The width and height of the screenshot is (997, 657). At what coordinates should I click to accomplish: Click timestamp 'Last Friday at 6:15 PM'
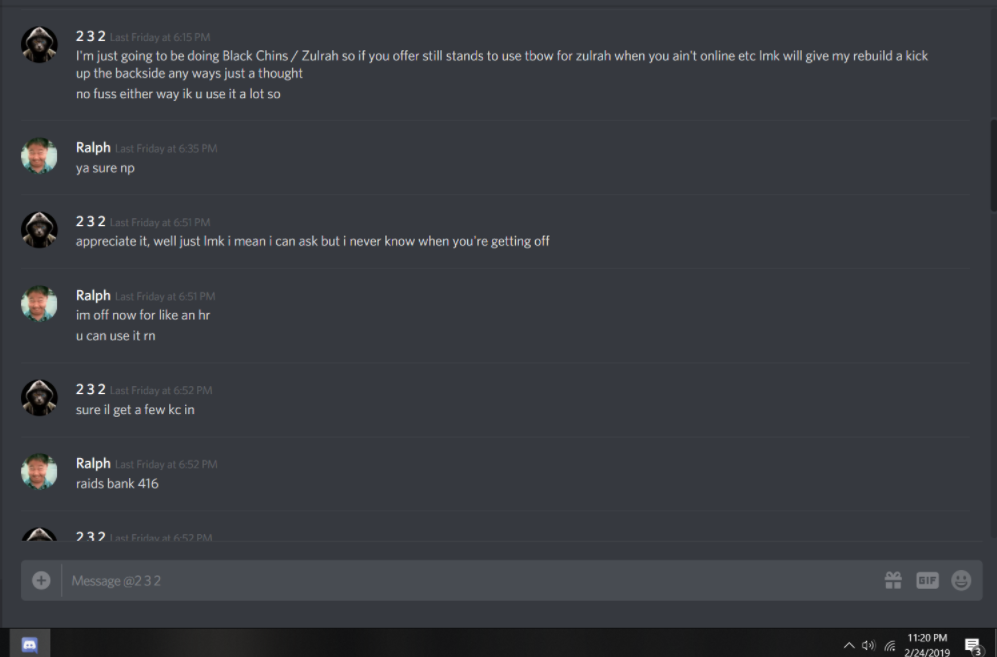coord(160,37)
